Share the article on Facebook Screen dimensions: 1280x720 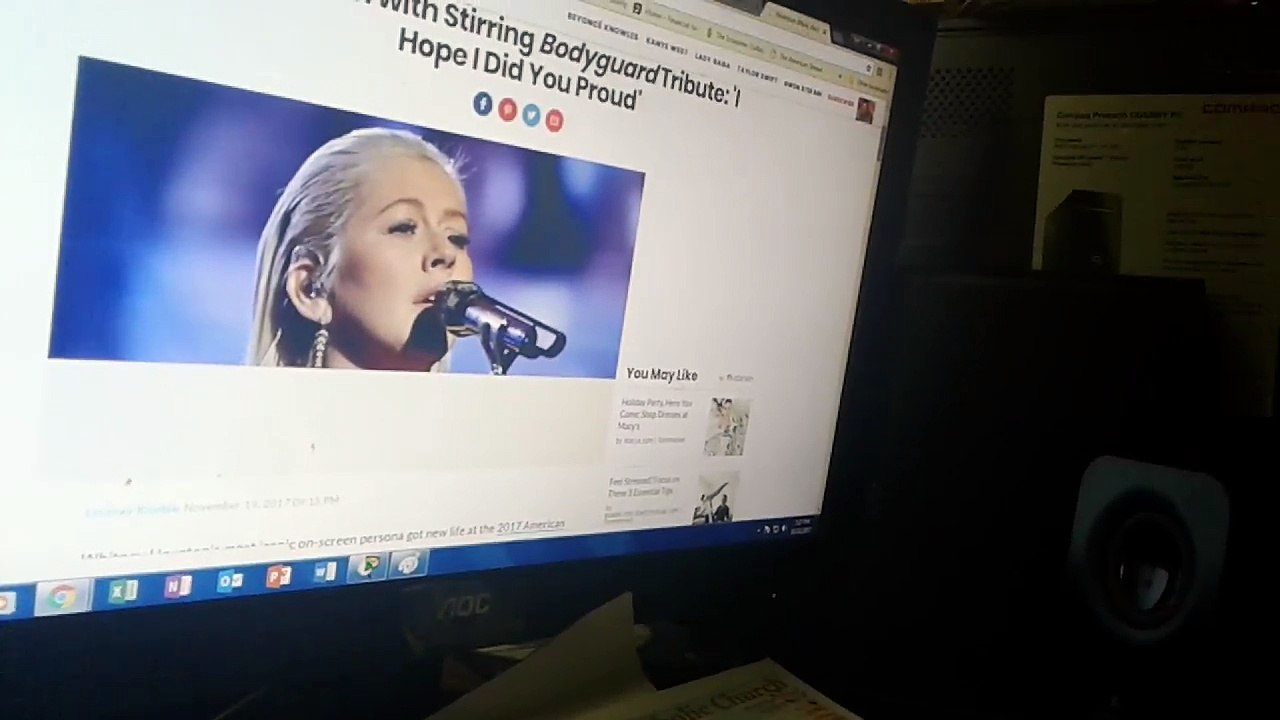point(483,103)
